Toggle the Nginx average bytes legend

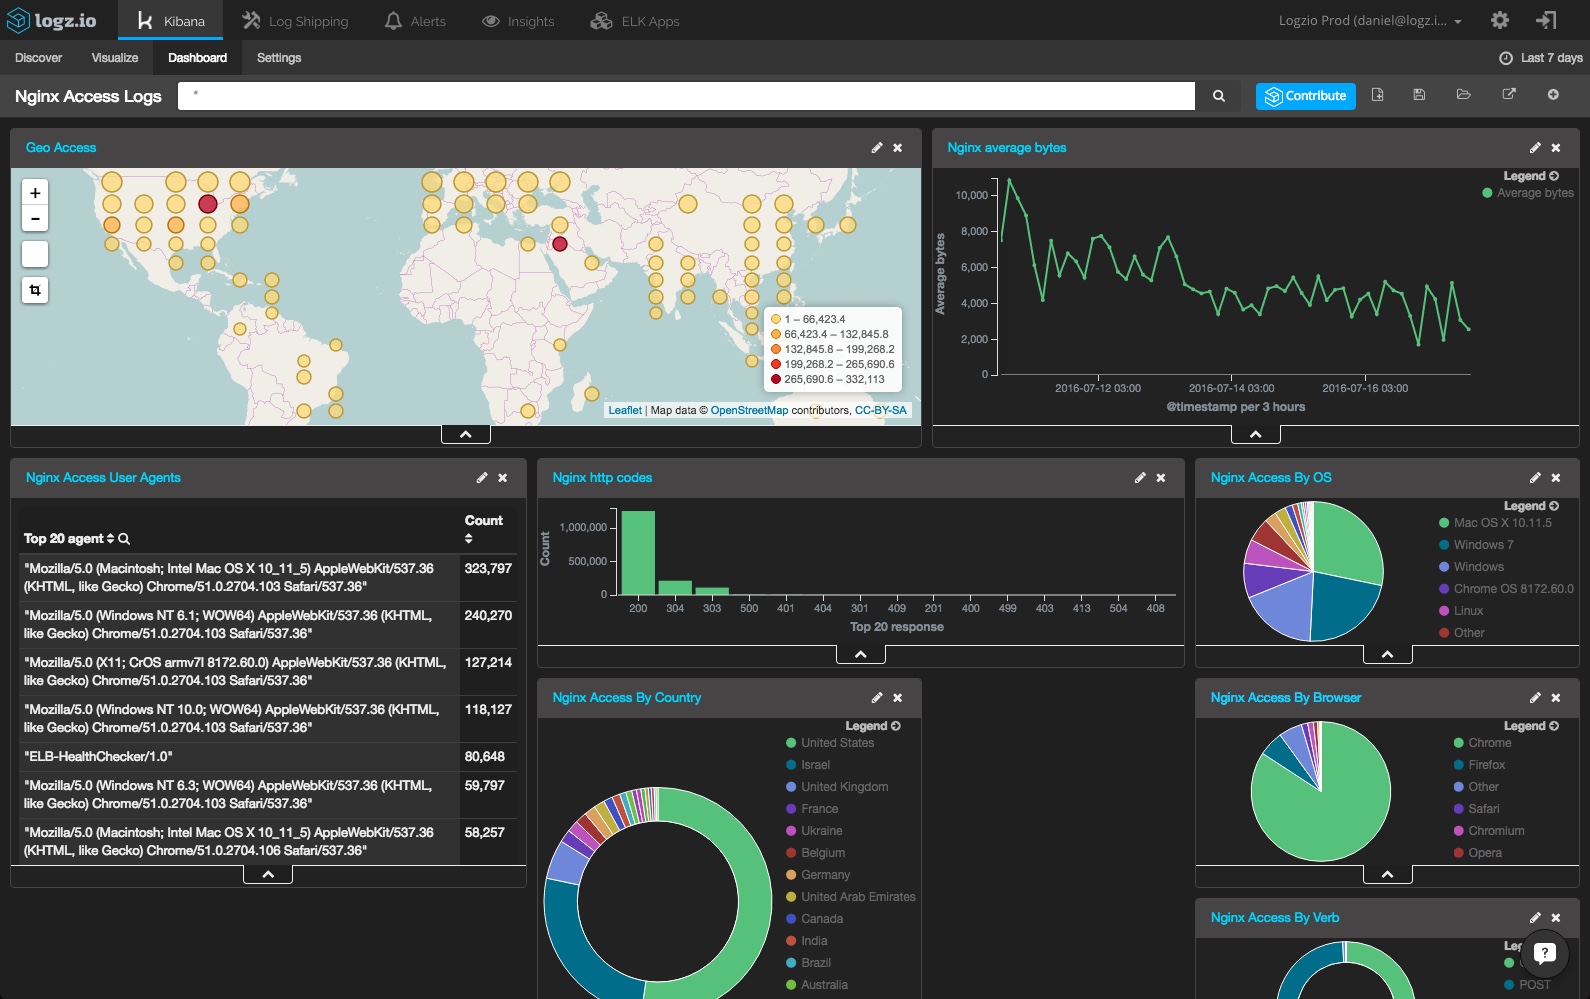click(x=1531, y=176)
